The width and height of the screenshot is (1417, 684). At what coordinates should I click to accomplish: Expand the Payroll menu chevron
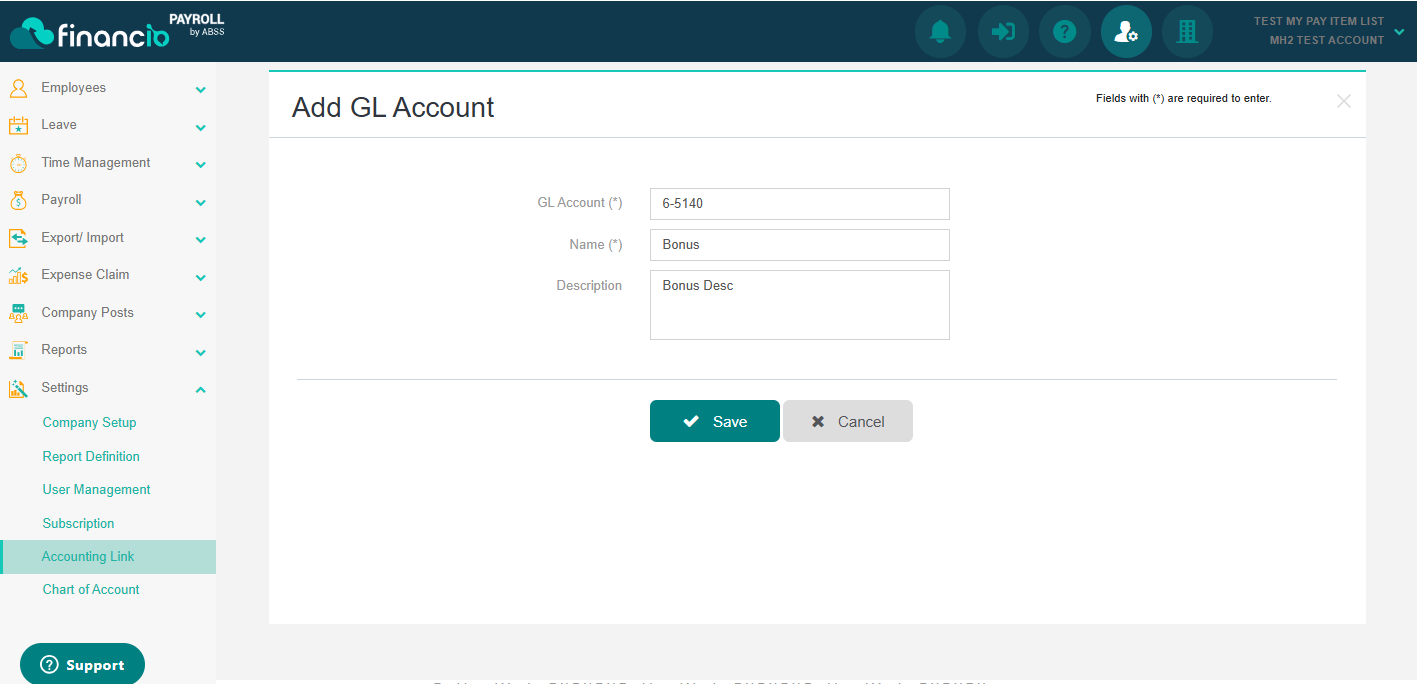(x=200, y=202)
